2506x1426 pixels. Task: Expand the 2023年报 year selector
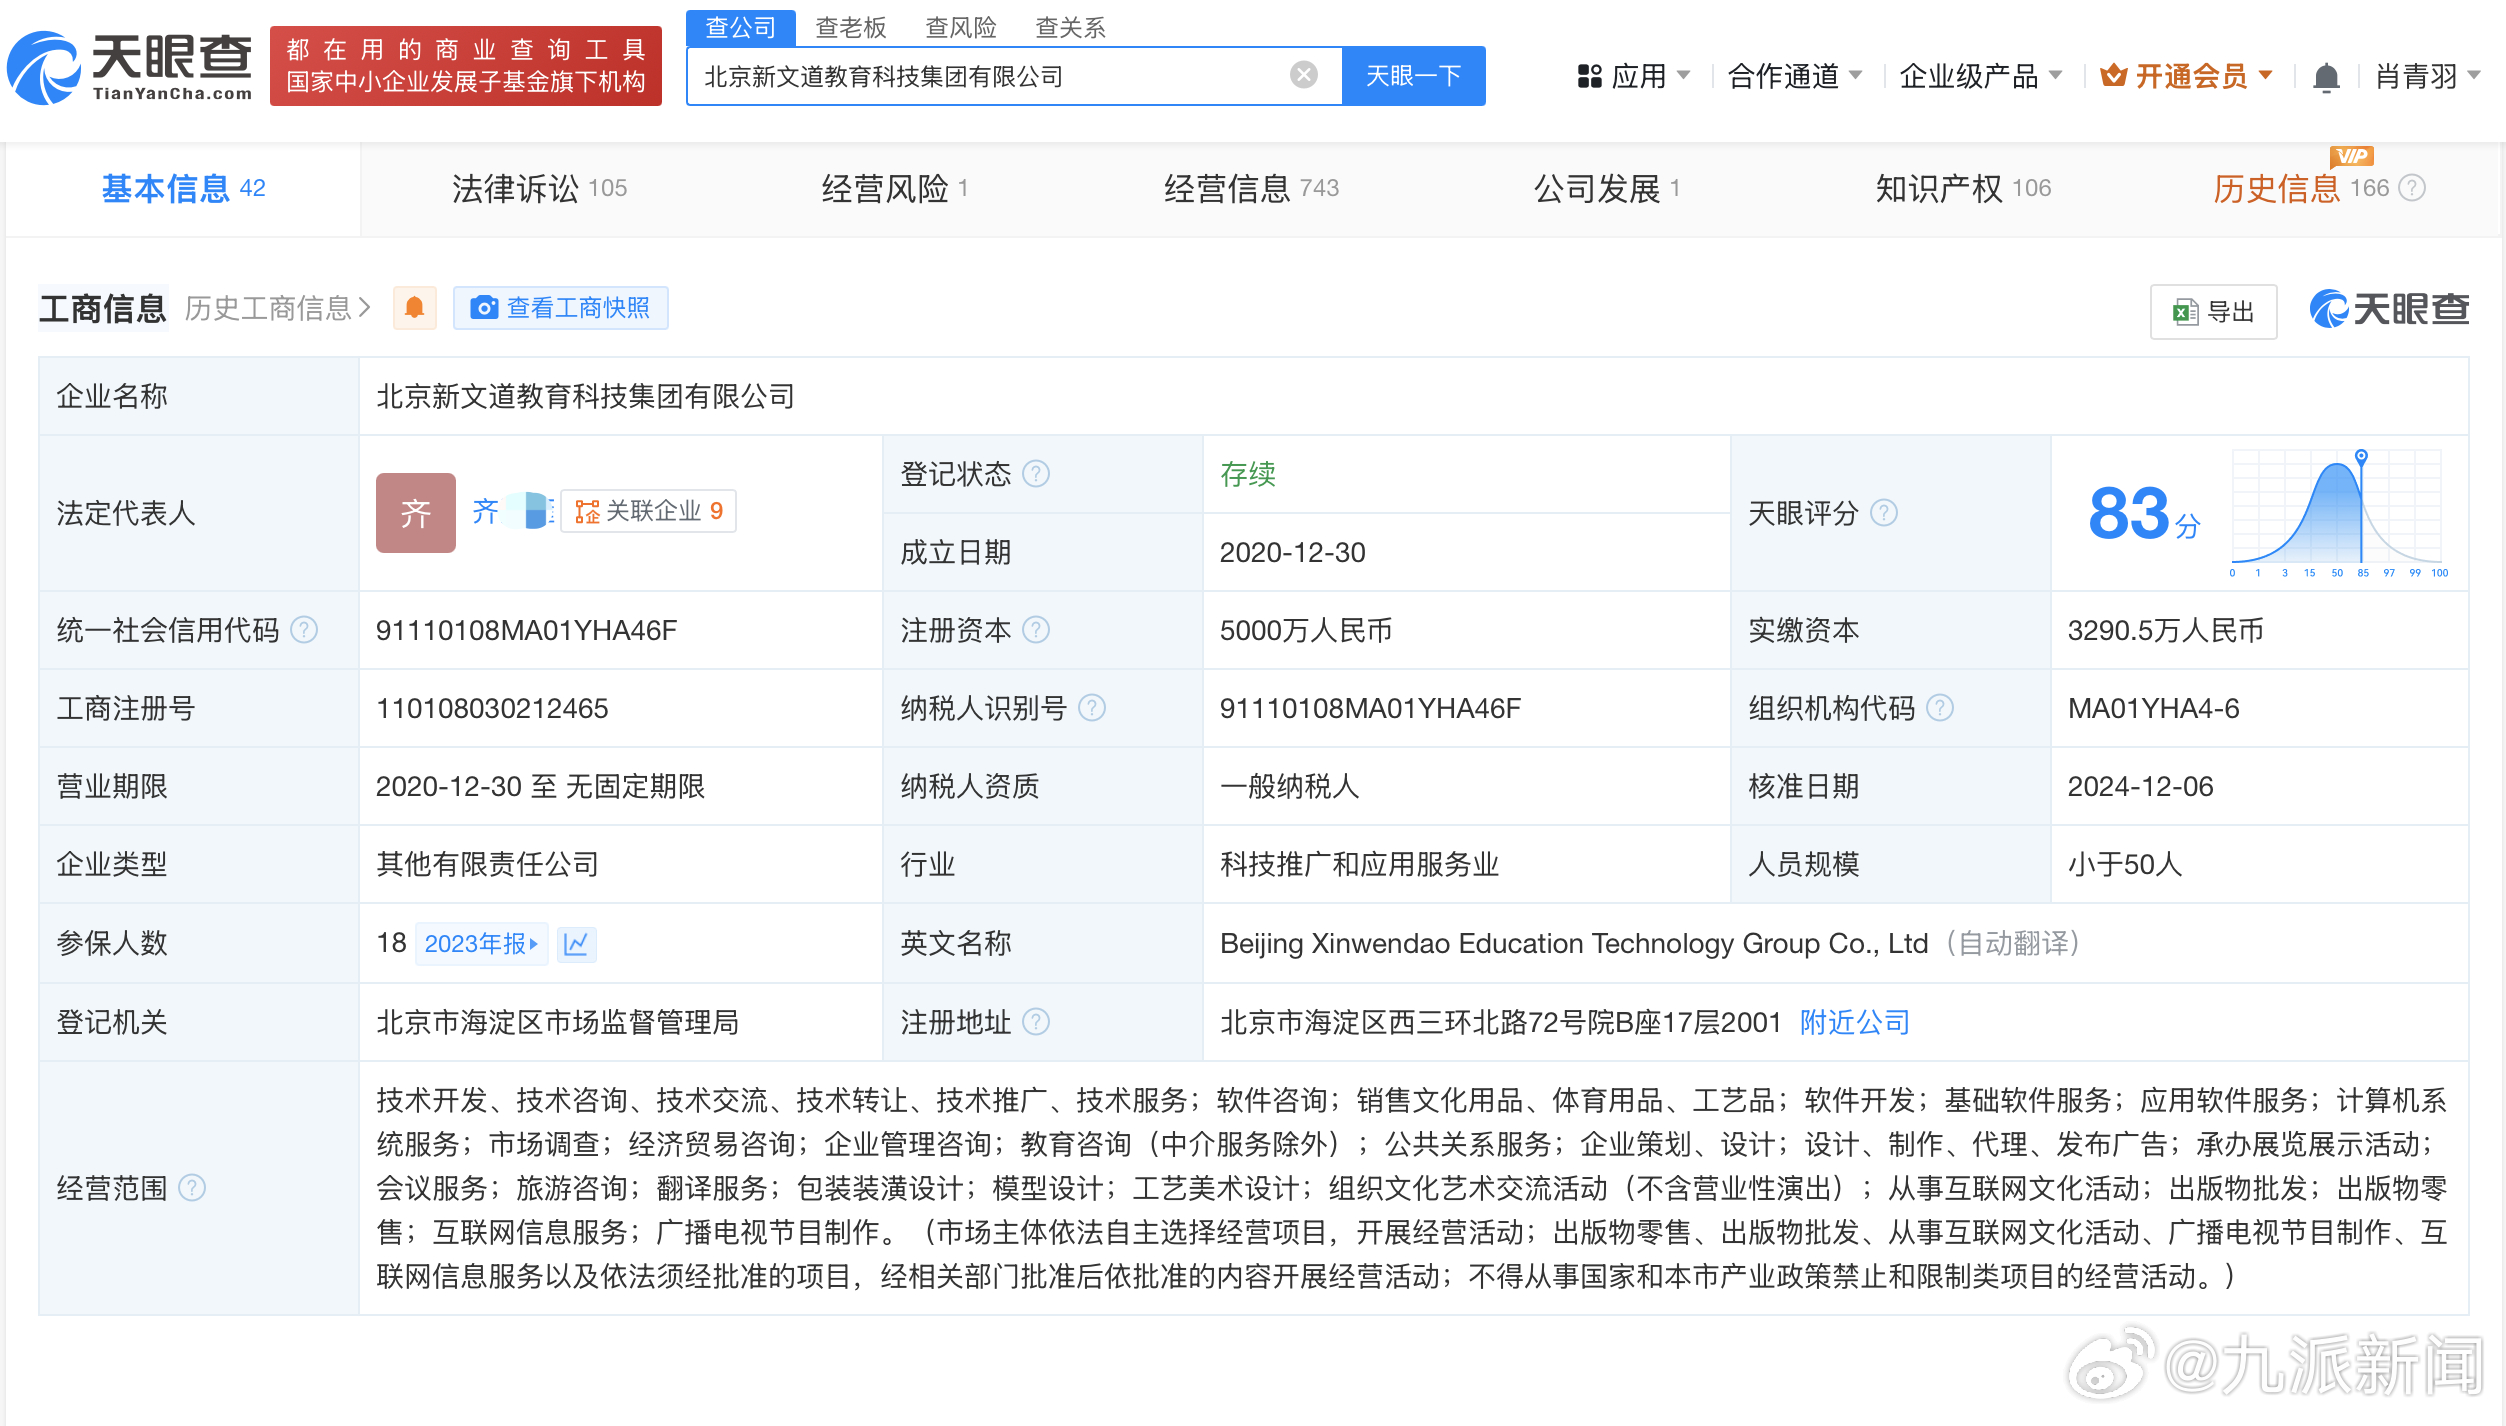pyautogui.click(x=481, y=943)
